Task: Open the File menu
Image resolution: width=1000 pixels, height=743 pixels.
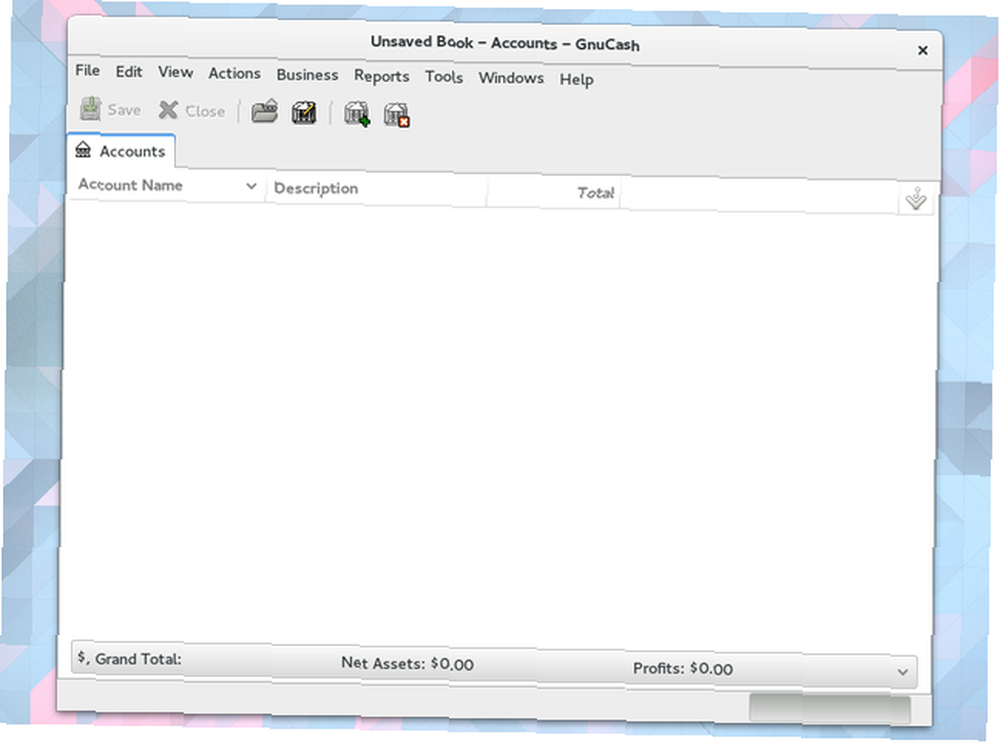Action: pyautogui.click(x=87, y=70)
